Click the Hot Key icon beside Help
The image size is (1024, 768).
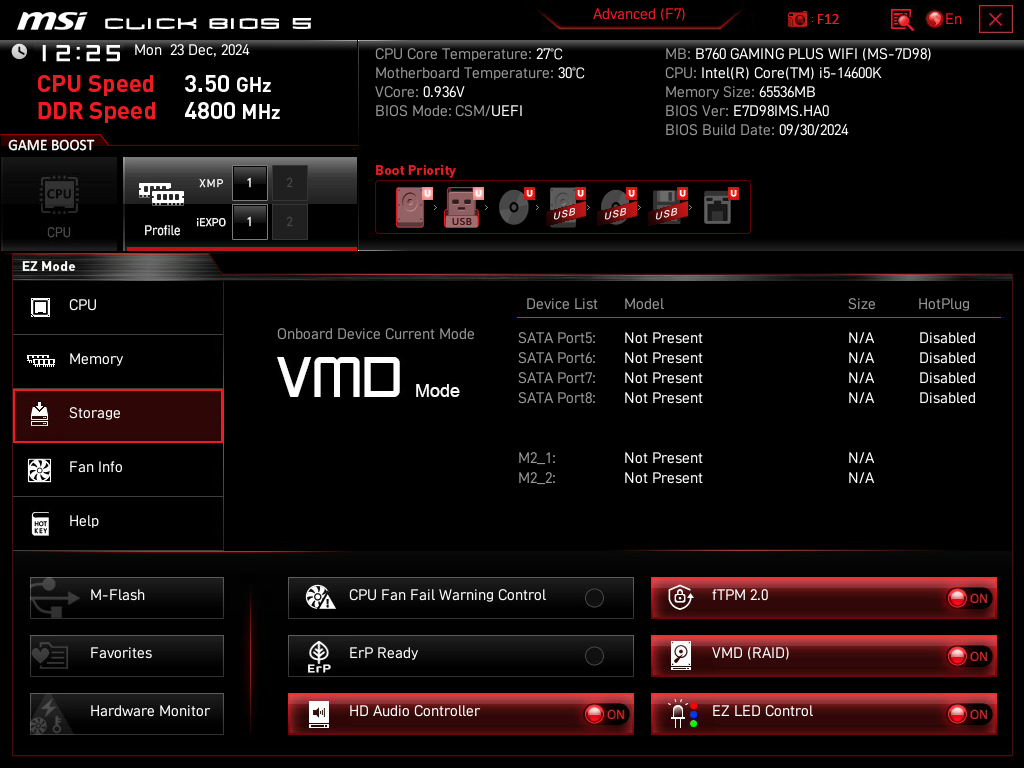pyautogui.click(x=40, y=524)
